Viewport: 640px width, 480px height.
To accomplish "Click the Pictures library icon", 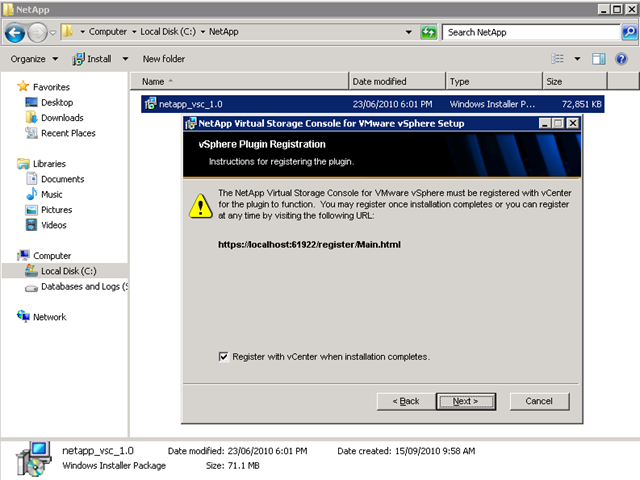I will pyautogui.click(x=31, y=210).
